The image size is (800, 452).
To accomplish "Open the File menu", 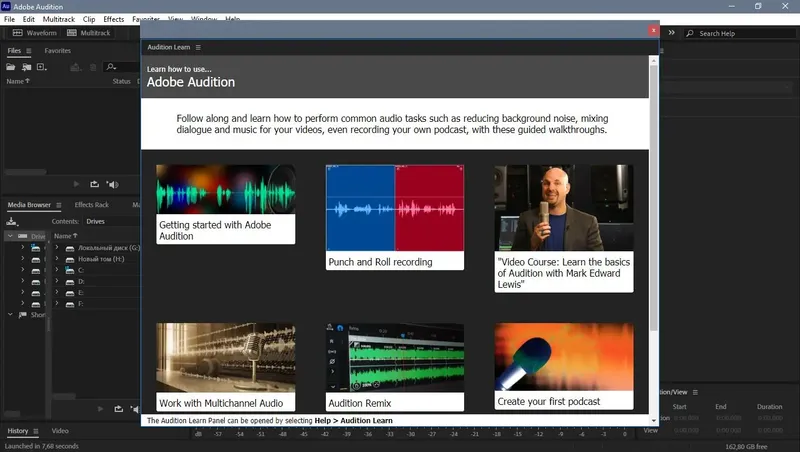I will point(9,19).
